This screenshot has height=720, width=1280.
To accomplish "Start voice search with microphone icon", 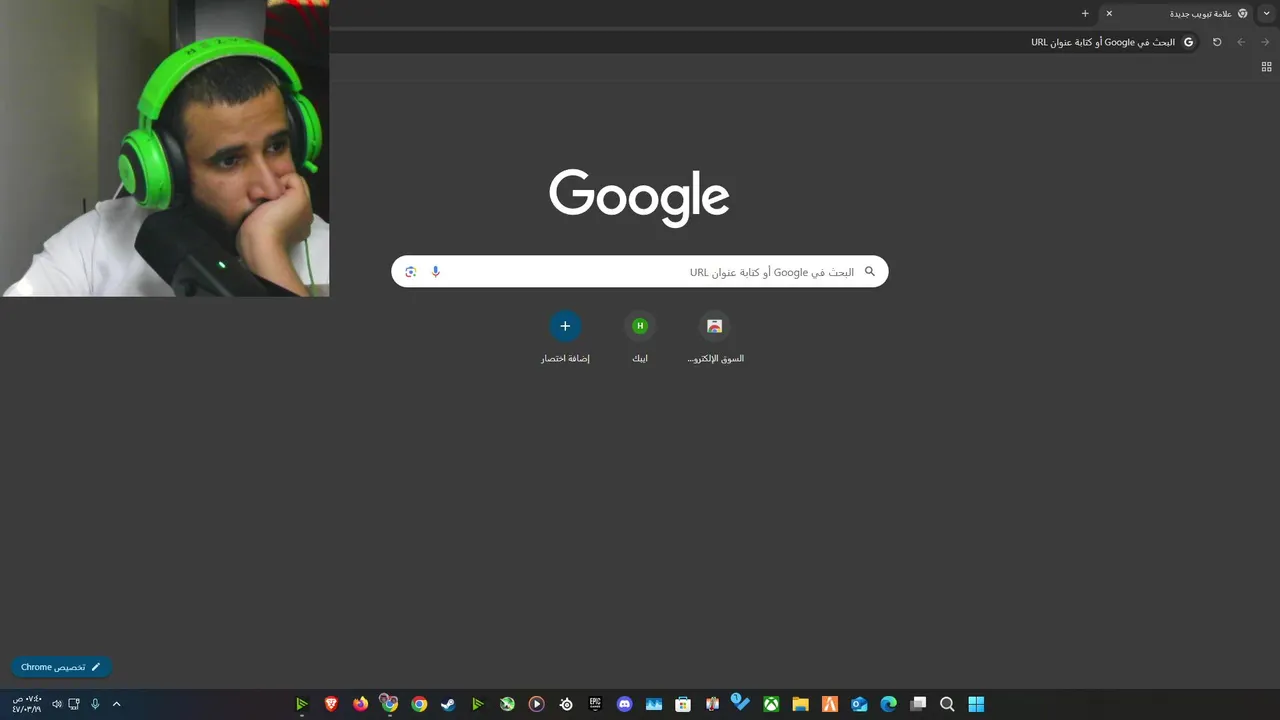I will (x=436, y=272).
